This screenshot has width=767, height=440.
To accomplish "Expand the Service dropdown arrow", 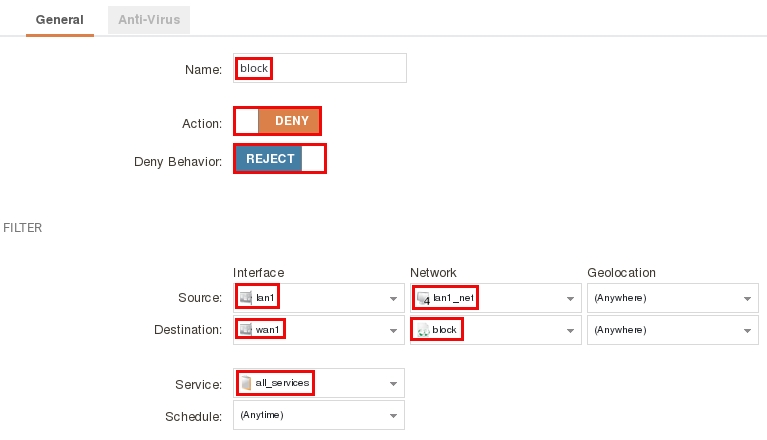I will (x=393, y=383).
